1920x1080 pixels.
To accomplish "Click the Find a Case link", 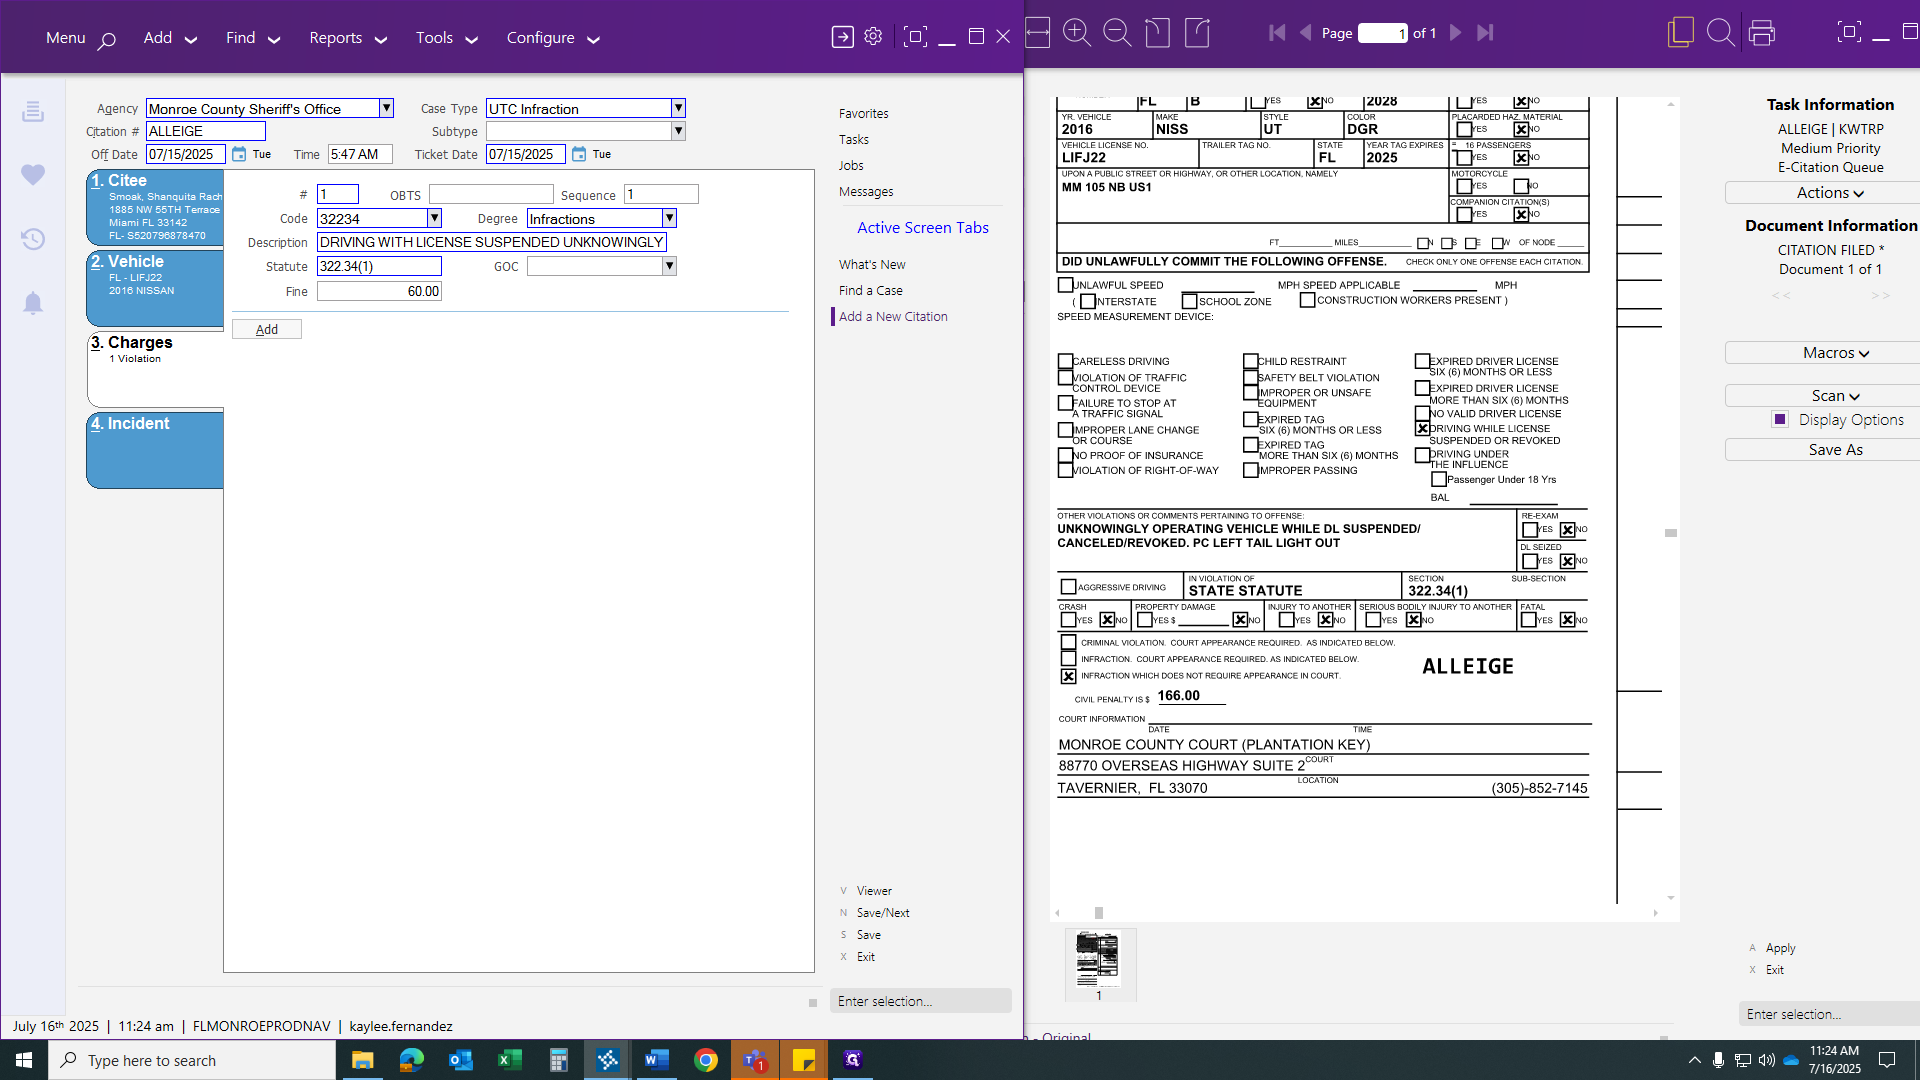I will (x=870, y=290).
